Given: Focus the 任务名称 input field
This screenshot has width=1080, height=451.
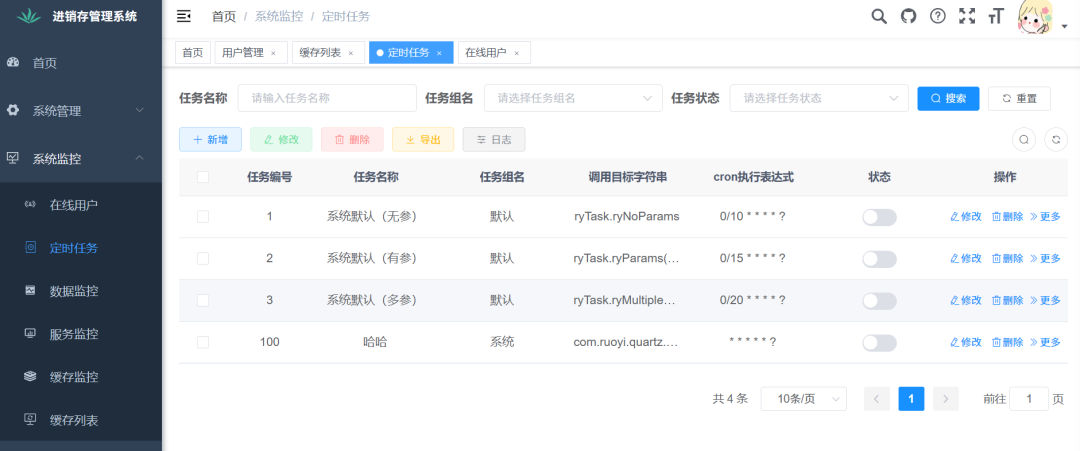Looking at the screenshot, I should tap(327, 98).
